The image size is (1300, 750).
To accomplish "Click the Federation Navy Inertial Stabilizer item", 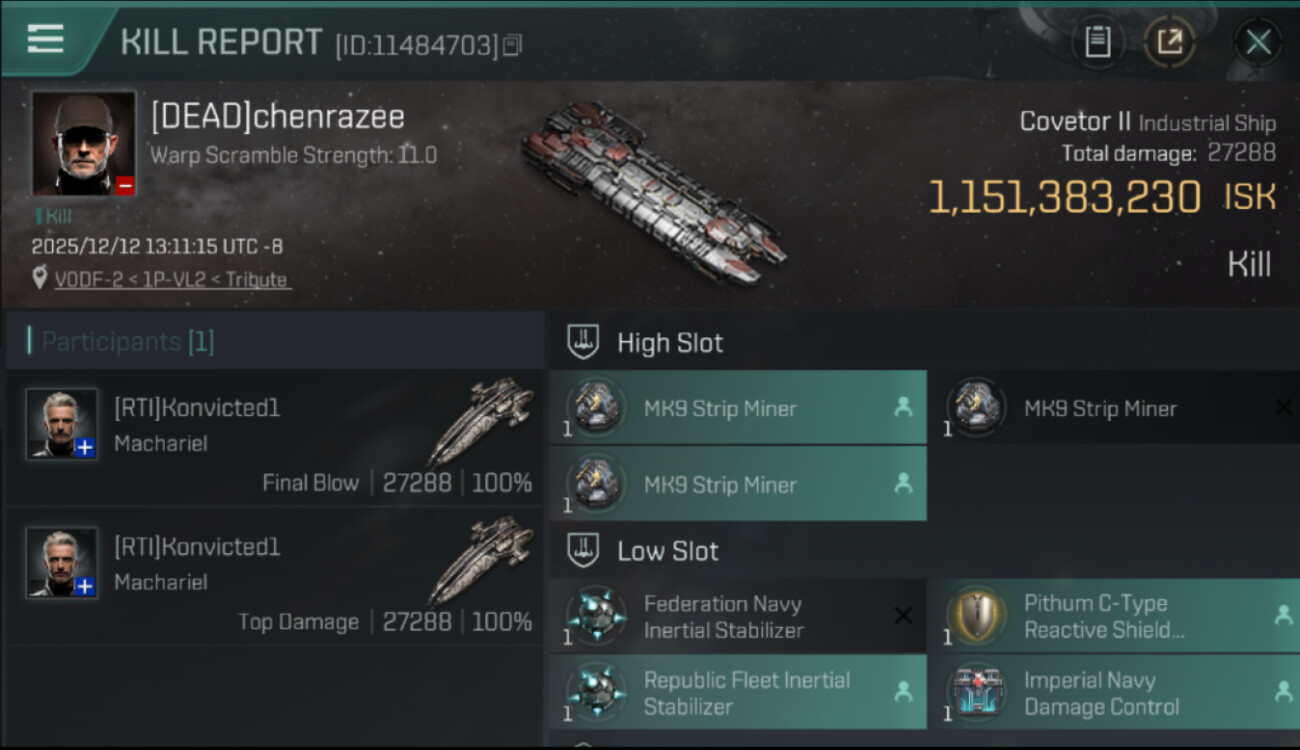I will click(738, 617).
